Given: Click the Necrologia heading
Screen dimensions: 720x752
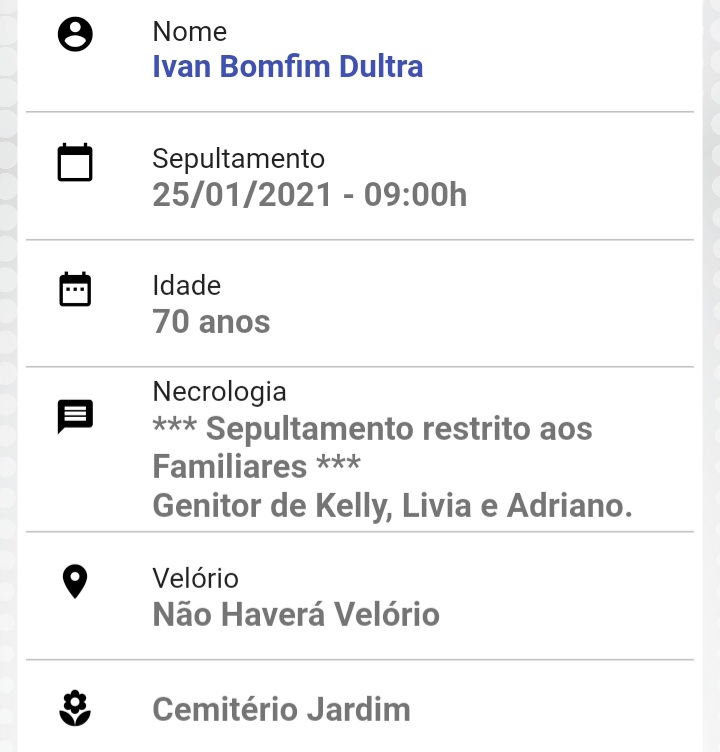Looking at the screenshot, I should (219, 391).
